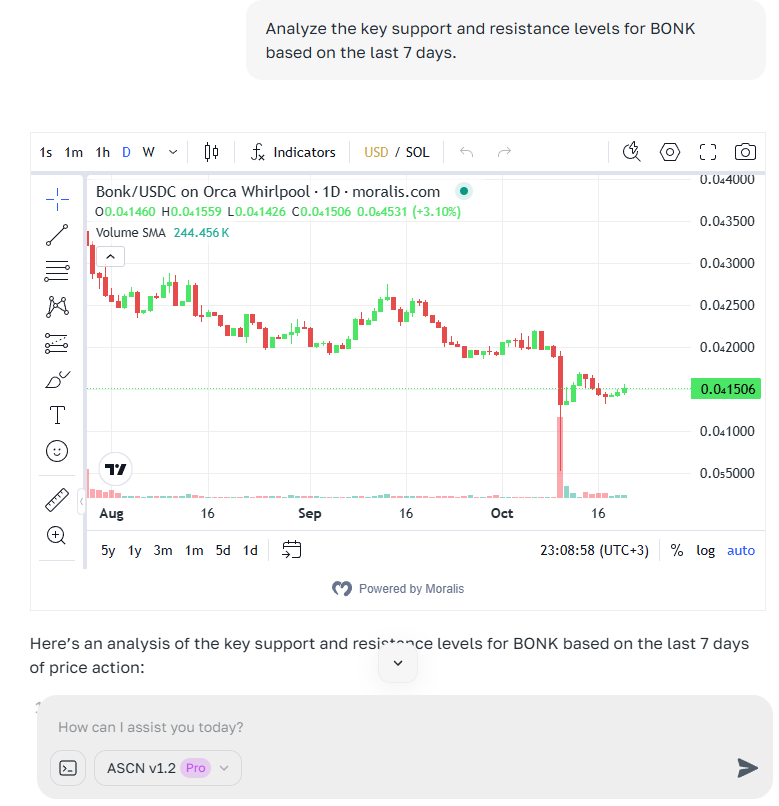Open the Fibonacci retracement tool
This screenshot has height=806, width=779.
pyautogui.click(x=57, y=271)
